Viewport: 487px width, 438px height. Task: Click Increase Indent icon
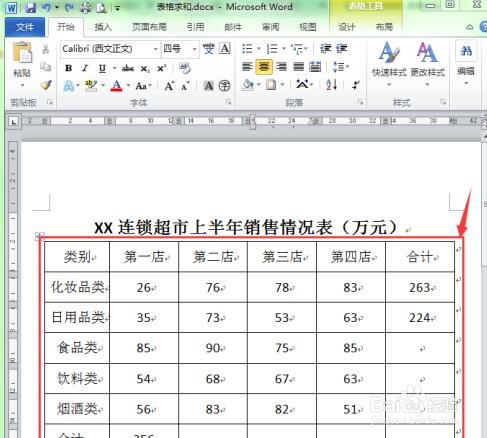click(342, 49)
